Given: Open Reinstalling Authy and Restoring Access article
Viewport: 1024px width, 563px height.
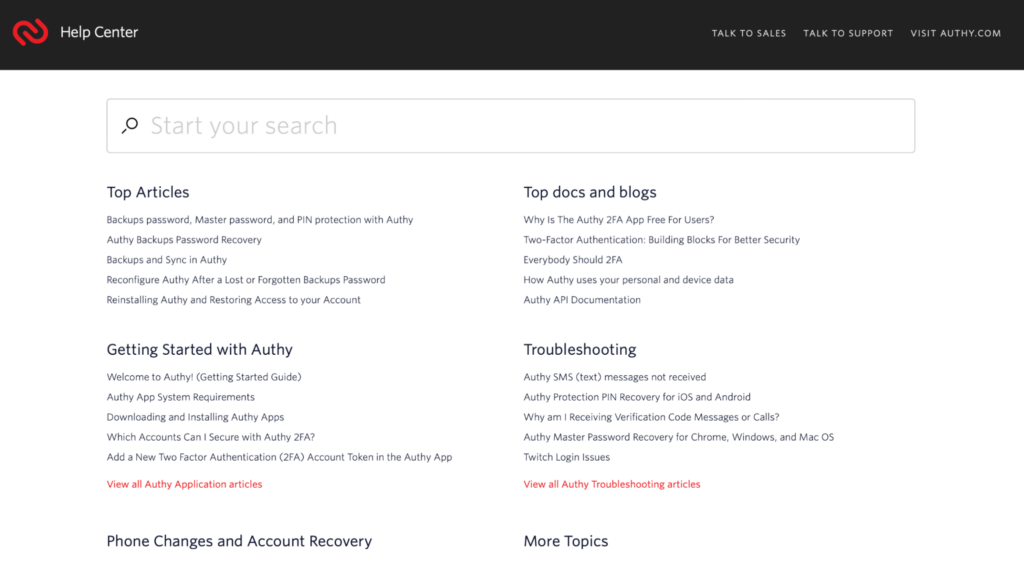Looking at the screenshot, I should (x=233, y=300).
